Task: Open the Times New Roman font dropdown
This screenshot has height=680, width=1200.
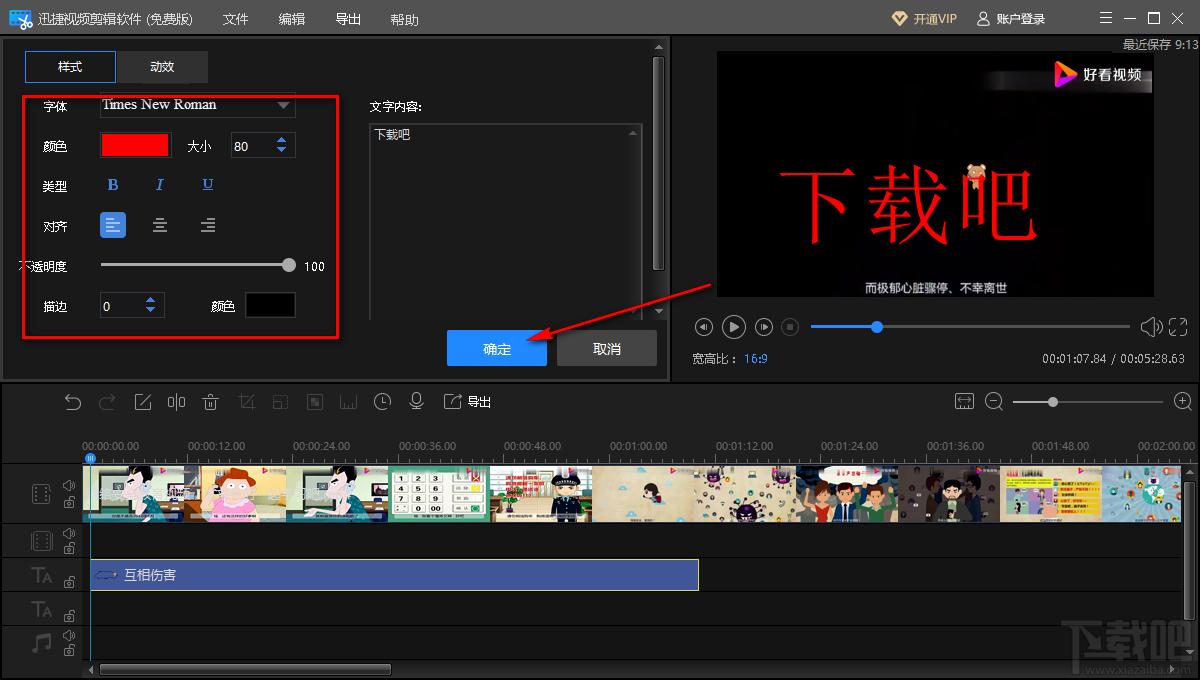Action: point(197,105)
